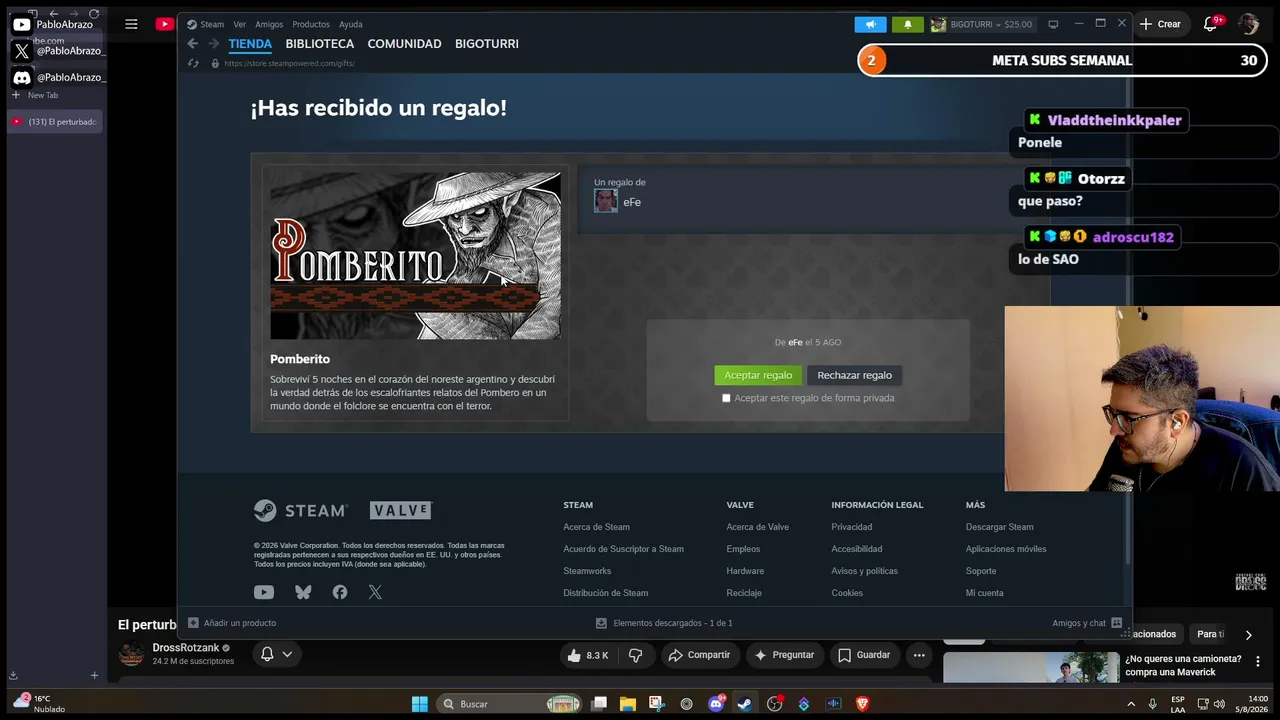Viewport: 1280px width, 720px height.
Task: Open the YouTube account avatar
Action: (1248, 24)
